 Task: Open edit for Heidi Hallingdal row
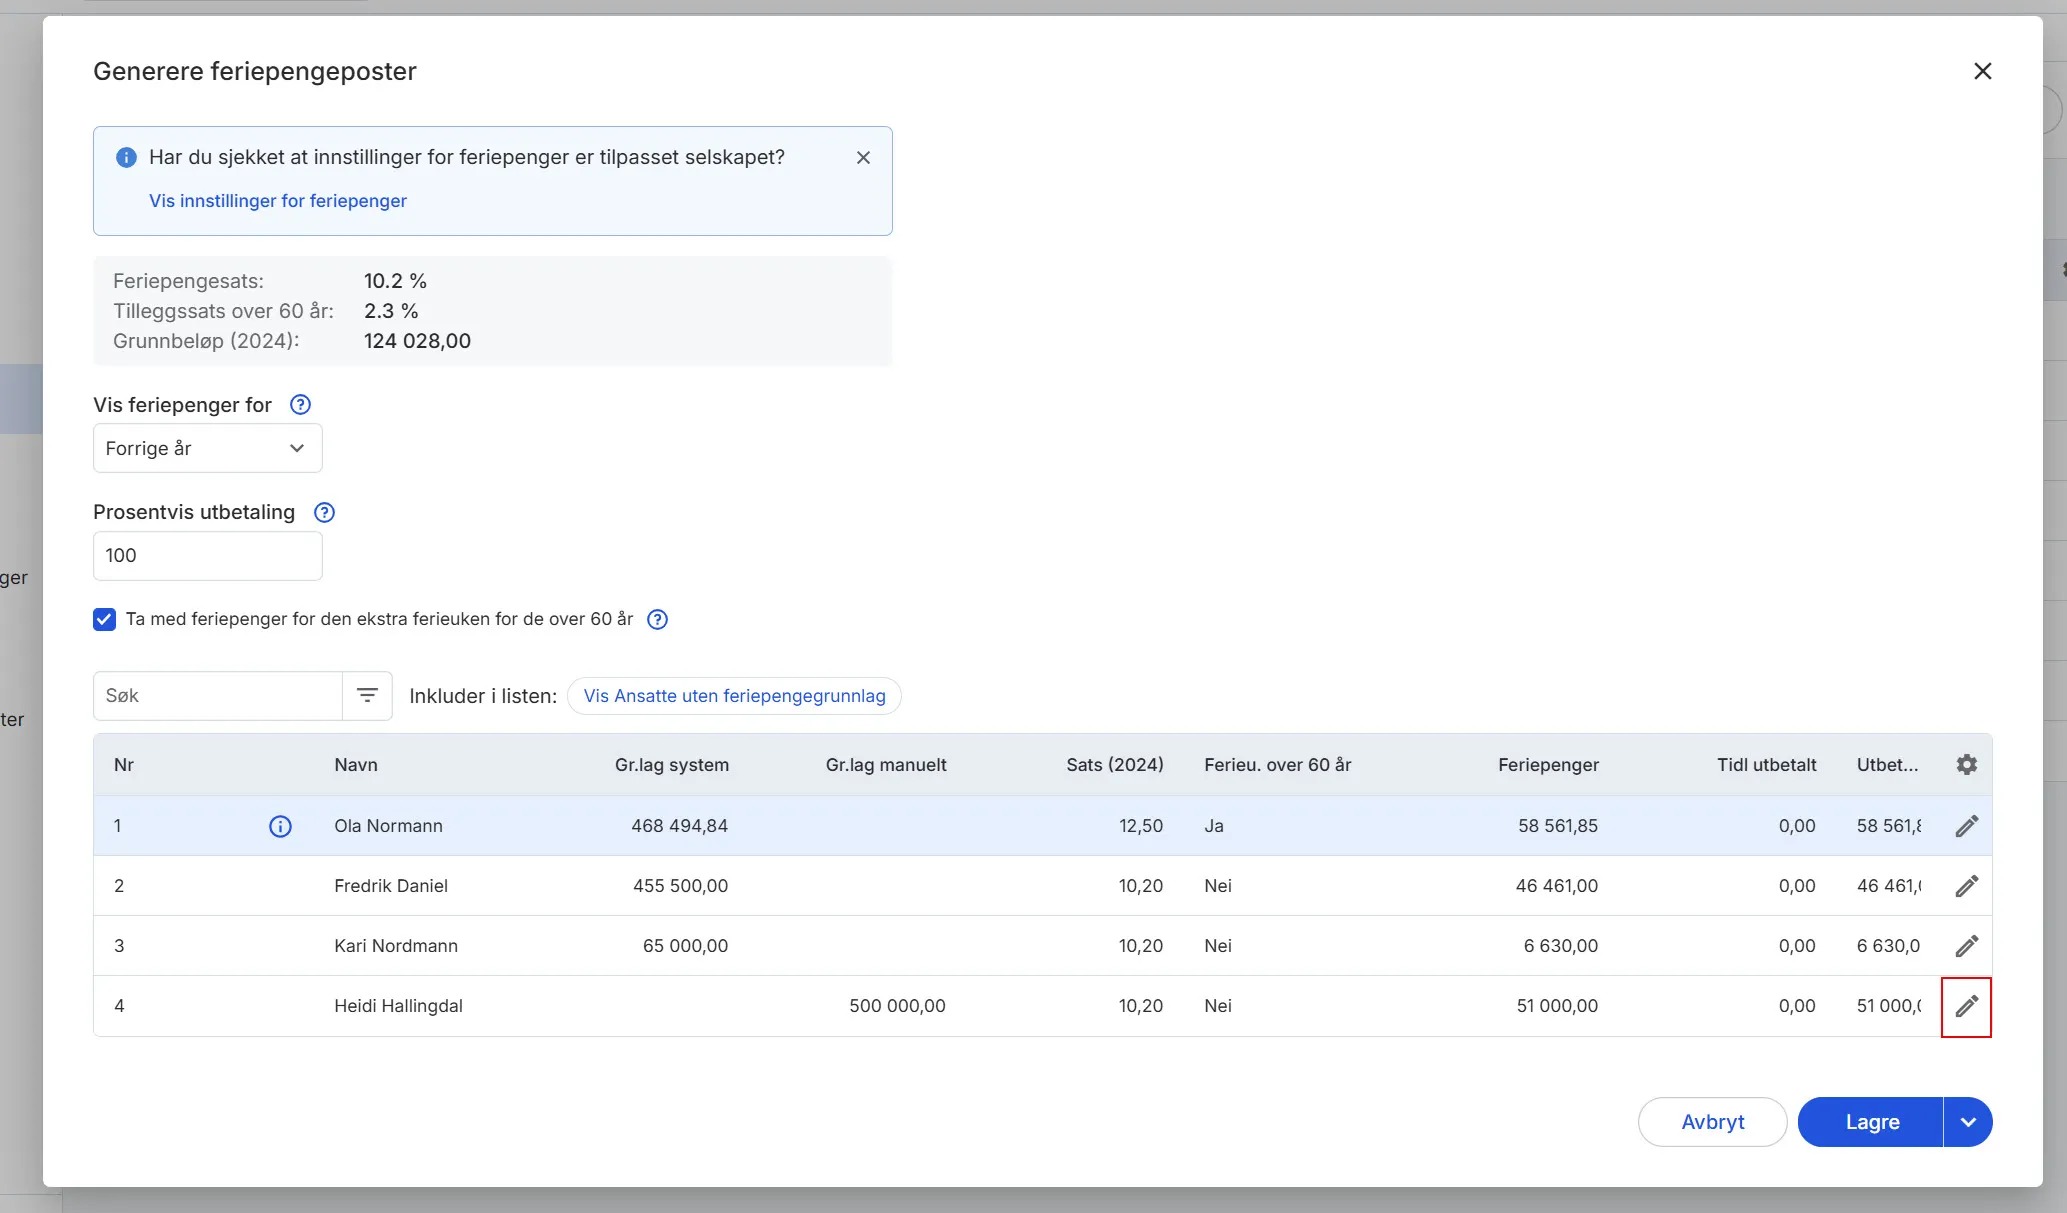(x=1966, y=1006)
